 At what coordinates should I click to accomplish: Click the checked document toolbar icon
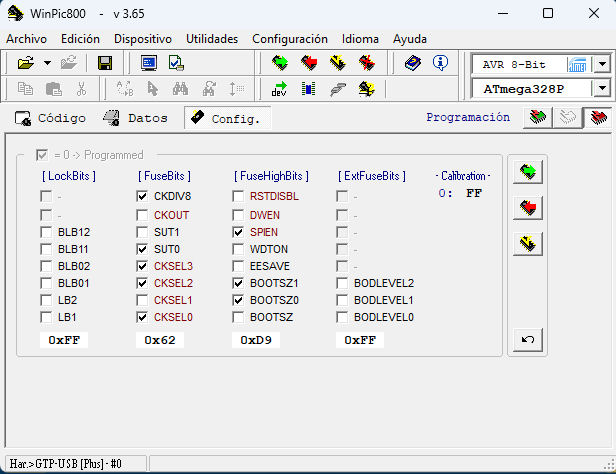pos(176,63)
